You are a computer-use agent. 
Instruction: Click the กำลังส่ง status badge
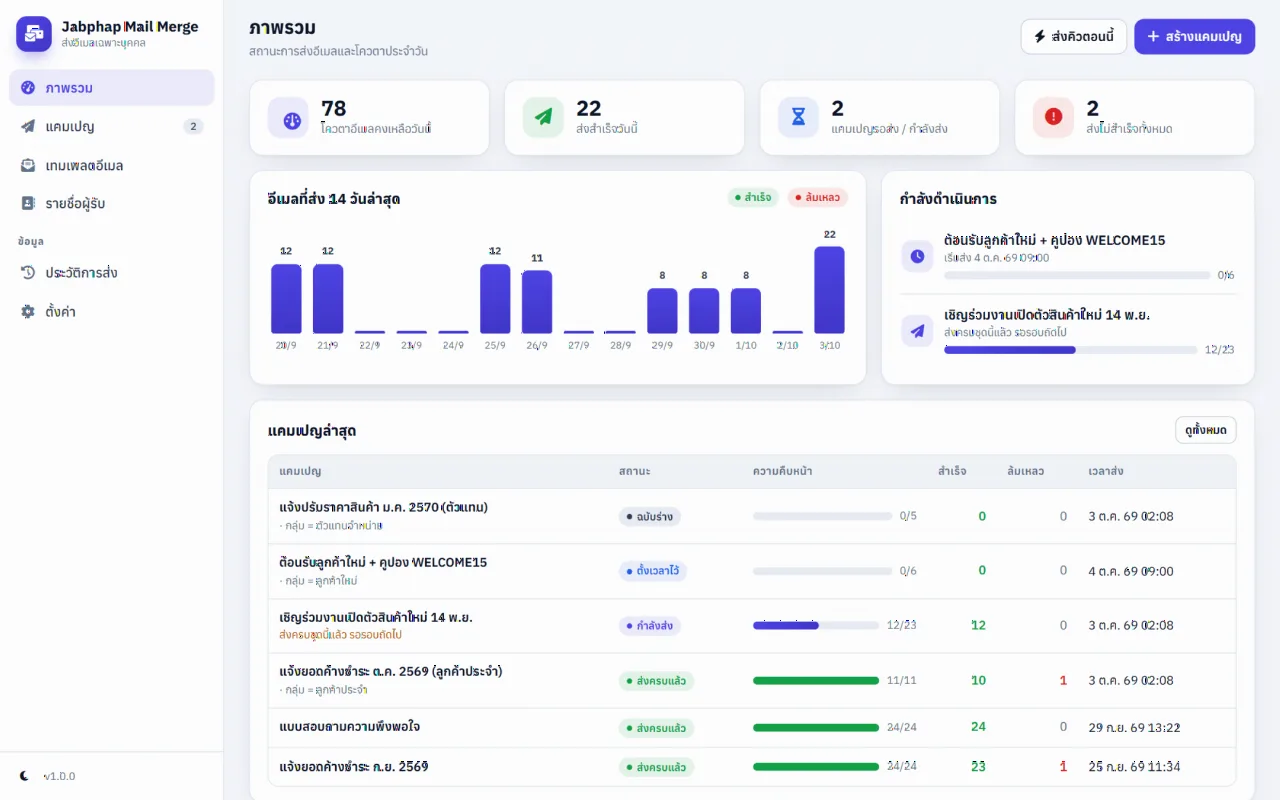[x=650, y=626]
